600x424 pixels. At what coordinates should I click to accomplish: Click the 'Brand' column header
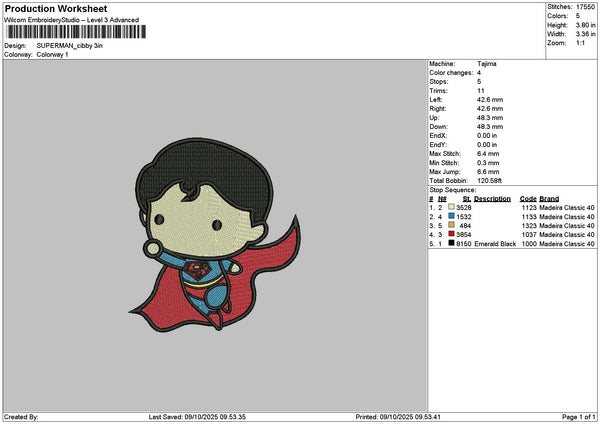(x=549, y=199)
